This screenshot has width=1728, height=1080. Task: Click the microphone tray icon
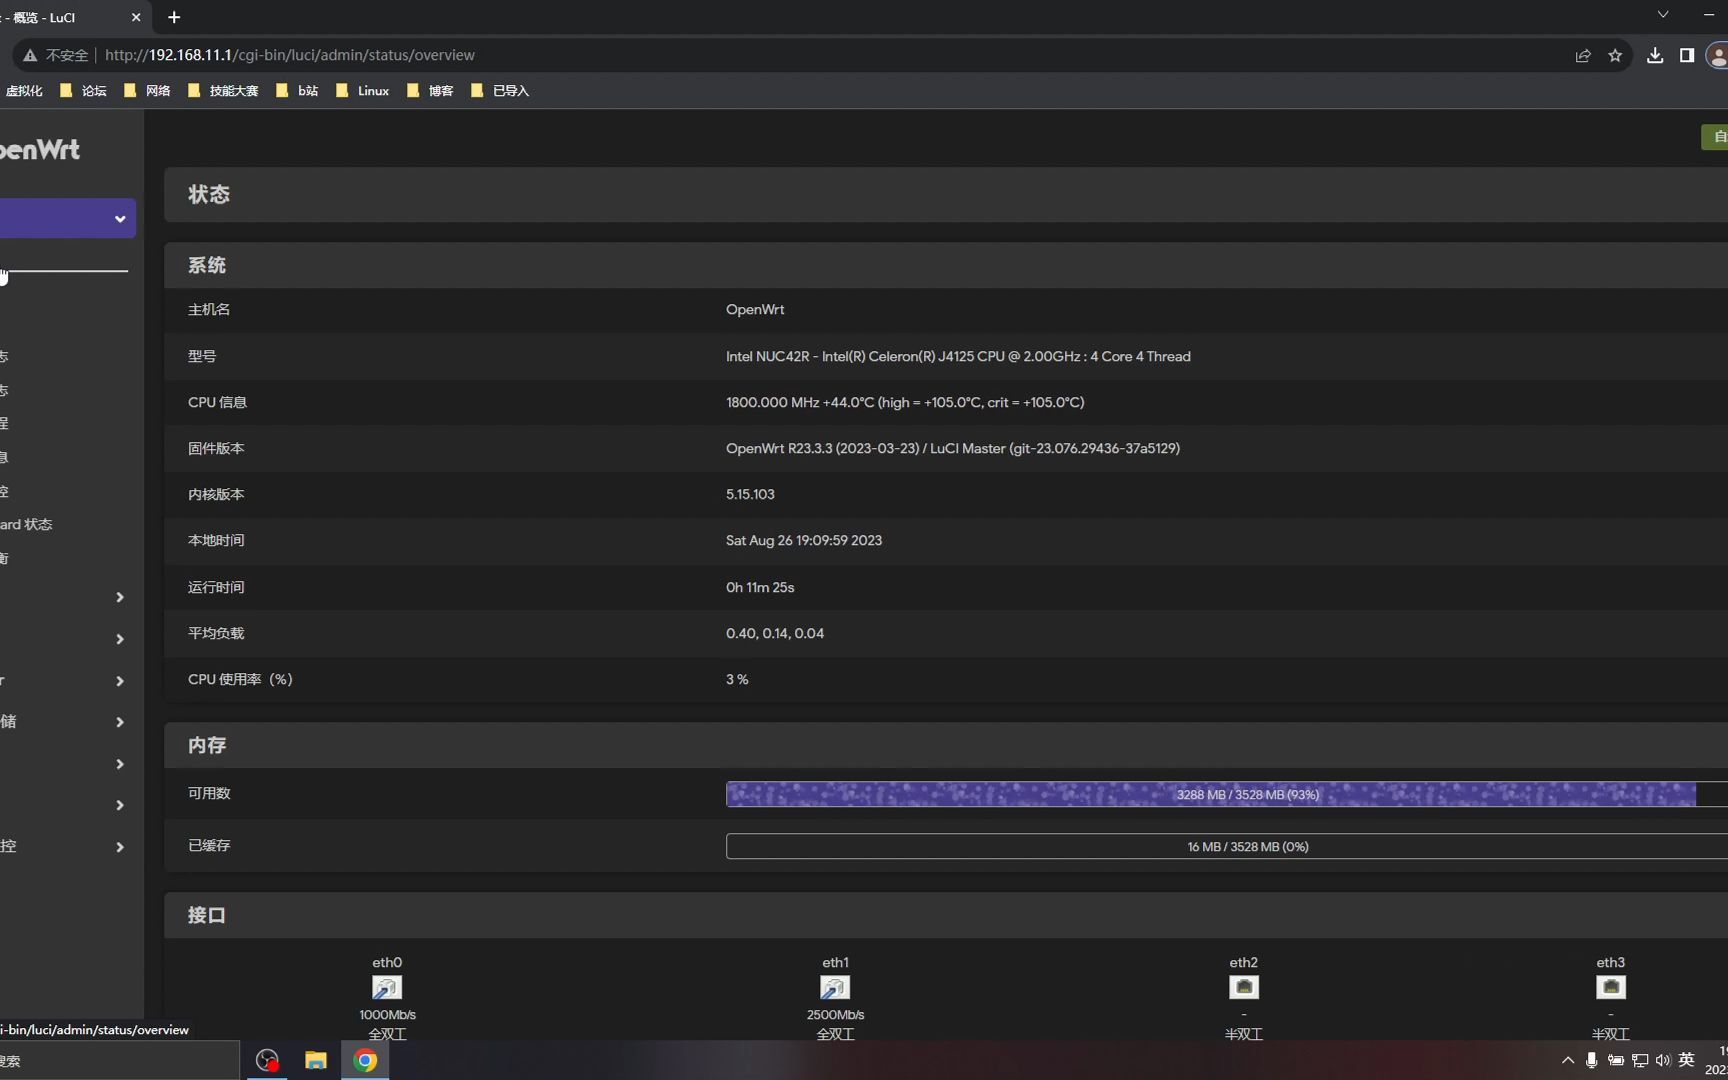(1591, 1061)
